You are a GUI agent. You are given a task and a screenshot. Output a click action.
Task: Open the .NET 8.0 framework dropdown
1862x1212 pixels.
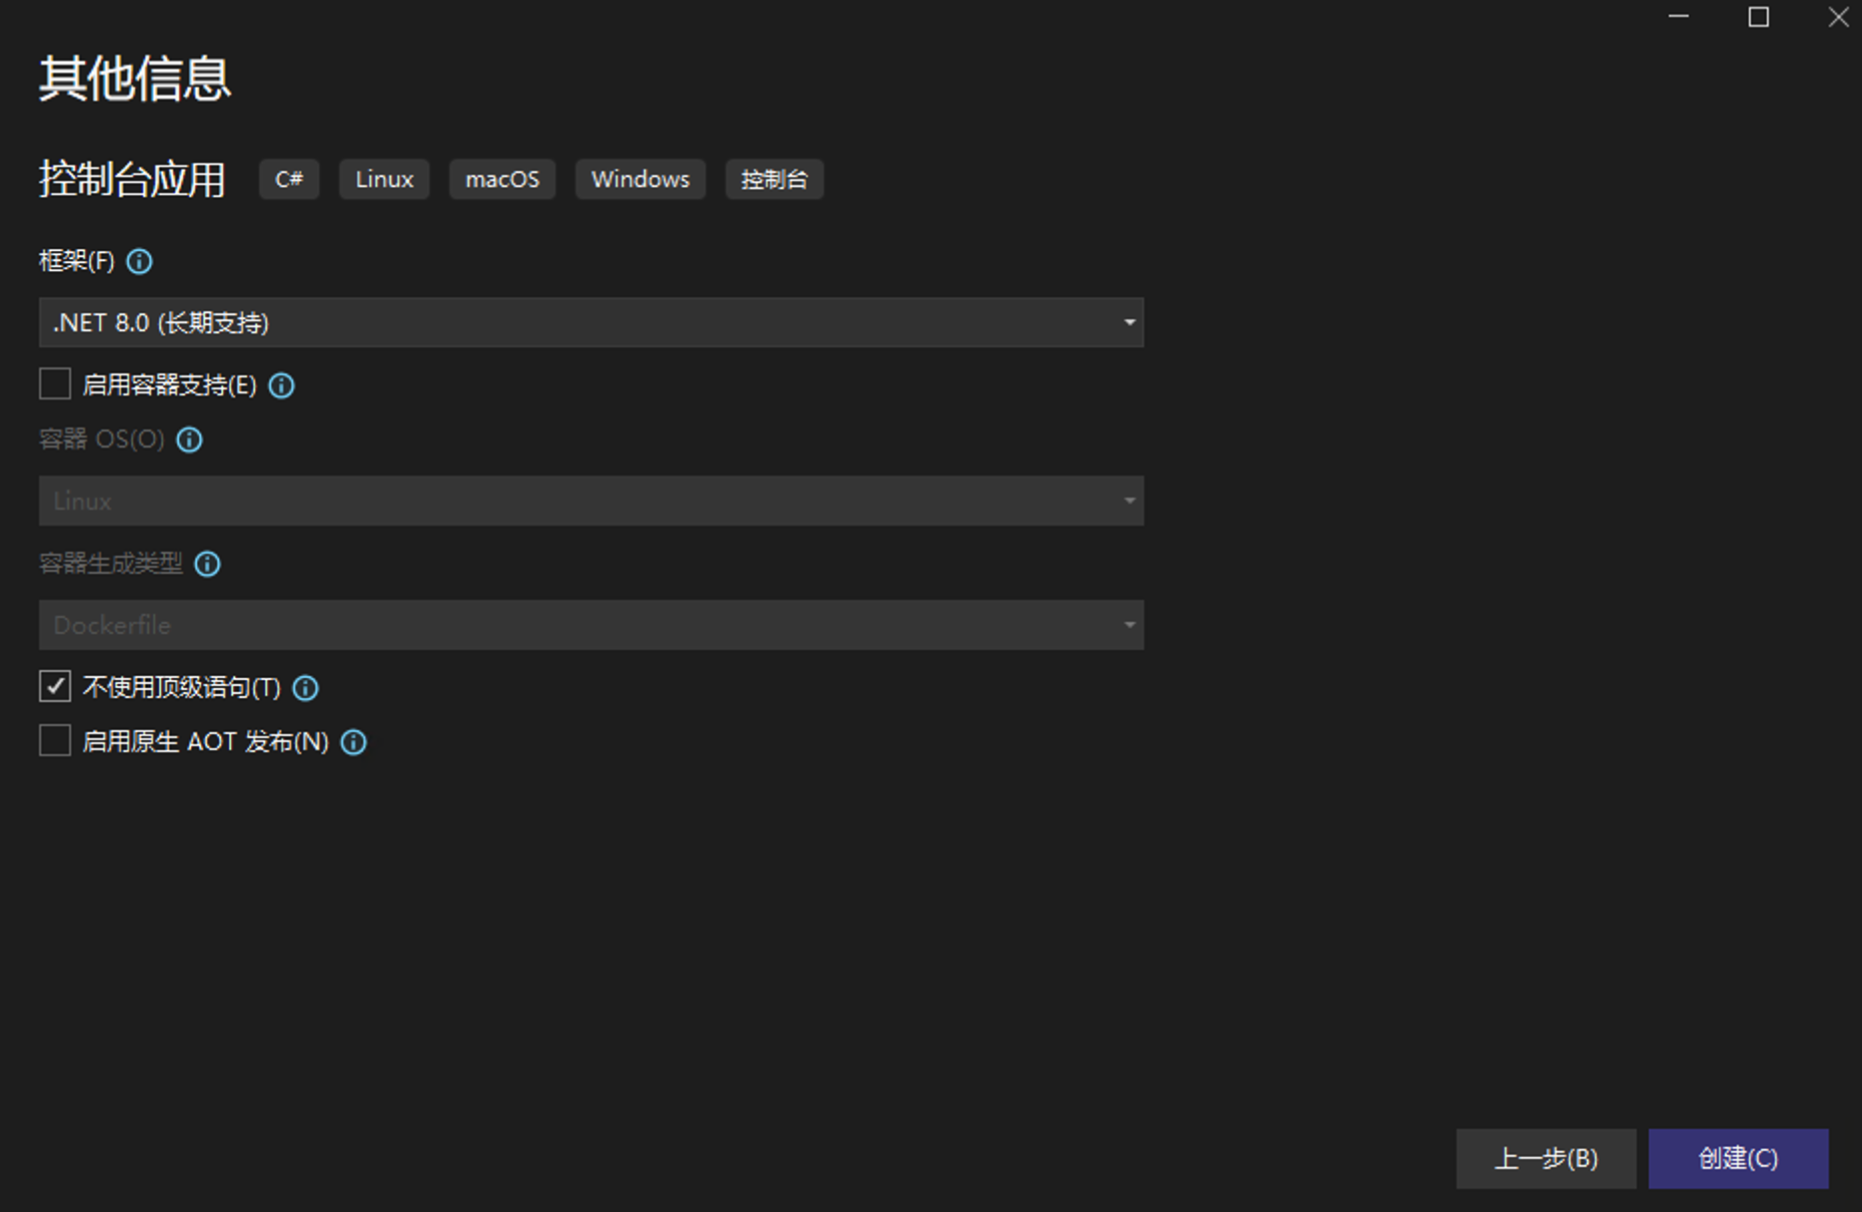[x=1128, y=322]
